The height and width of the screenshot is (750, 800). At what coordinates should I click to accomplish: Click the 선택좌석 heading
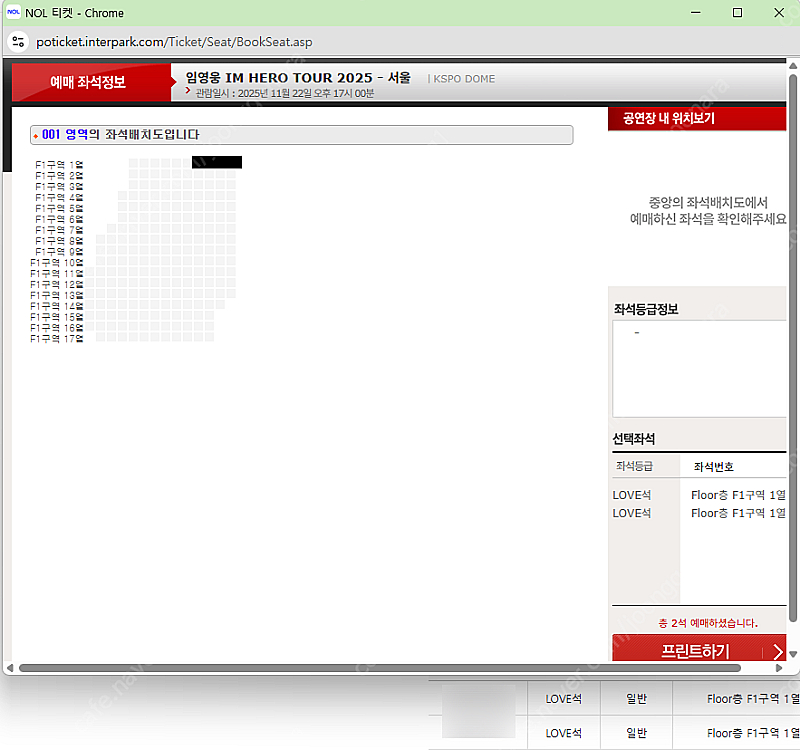click(634, 439)
